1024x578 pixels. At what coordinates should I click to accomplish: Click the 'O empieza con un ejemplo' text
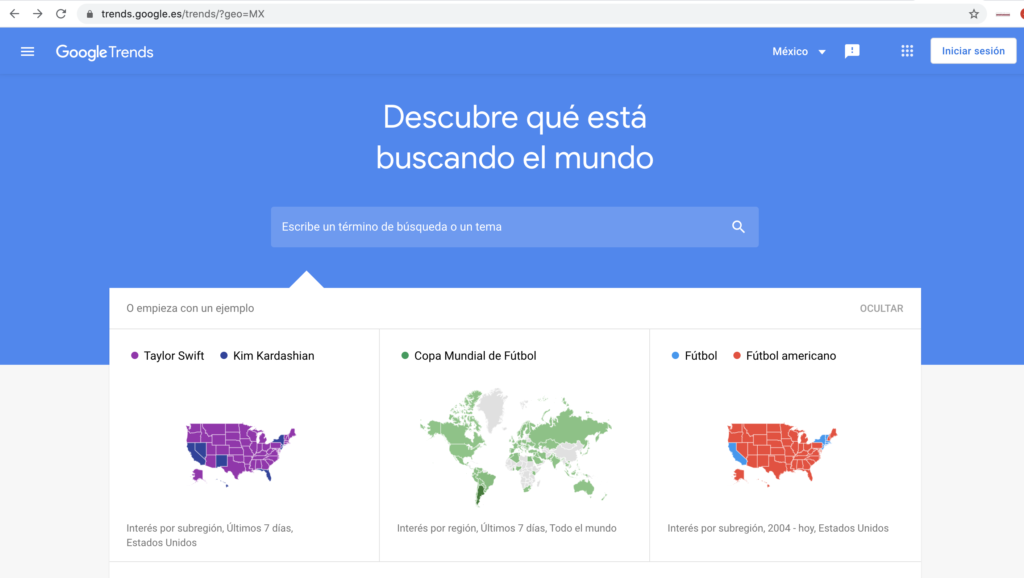point(190,308)
